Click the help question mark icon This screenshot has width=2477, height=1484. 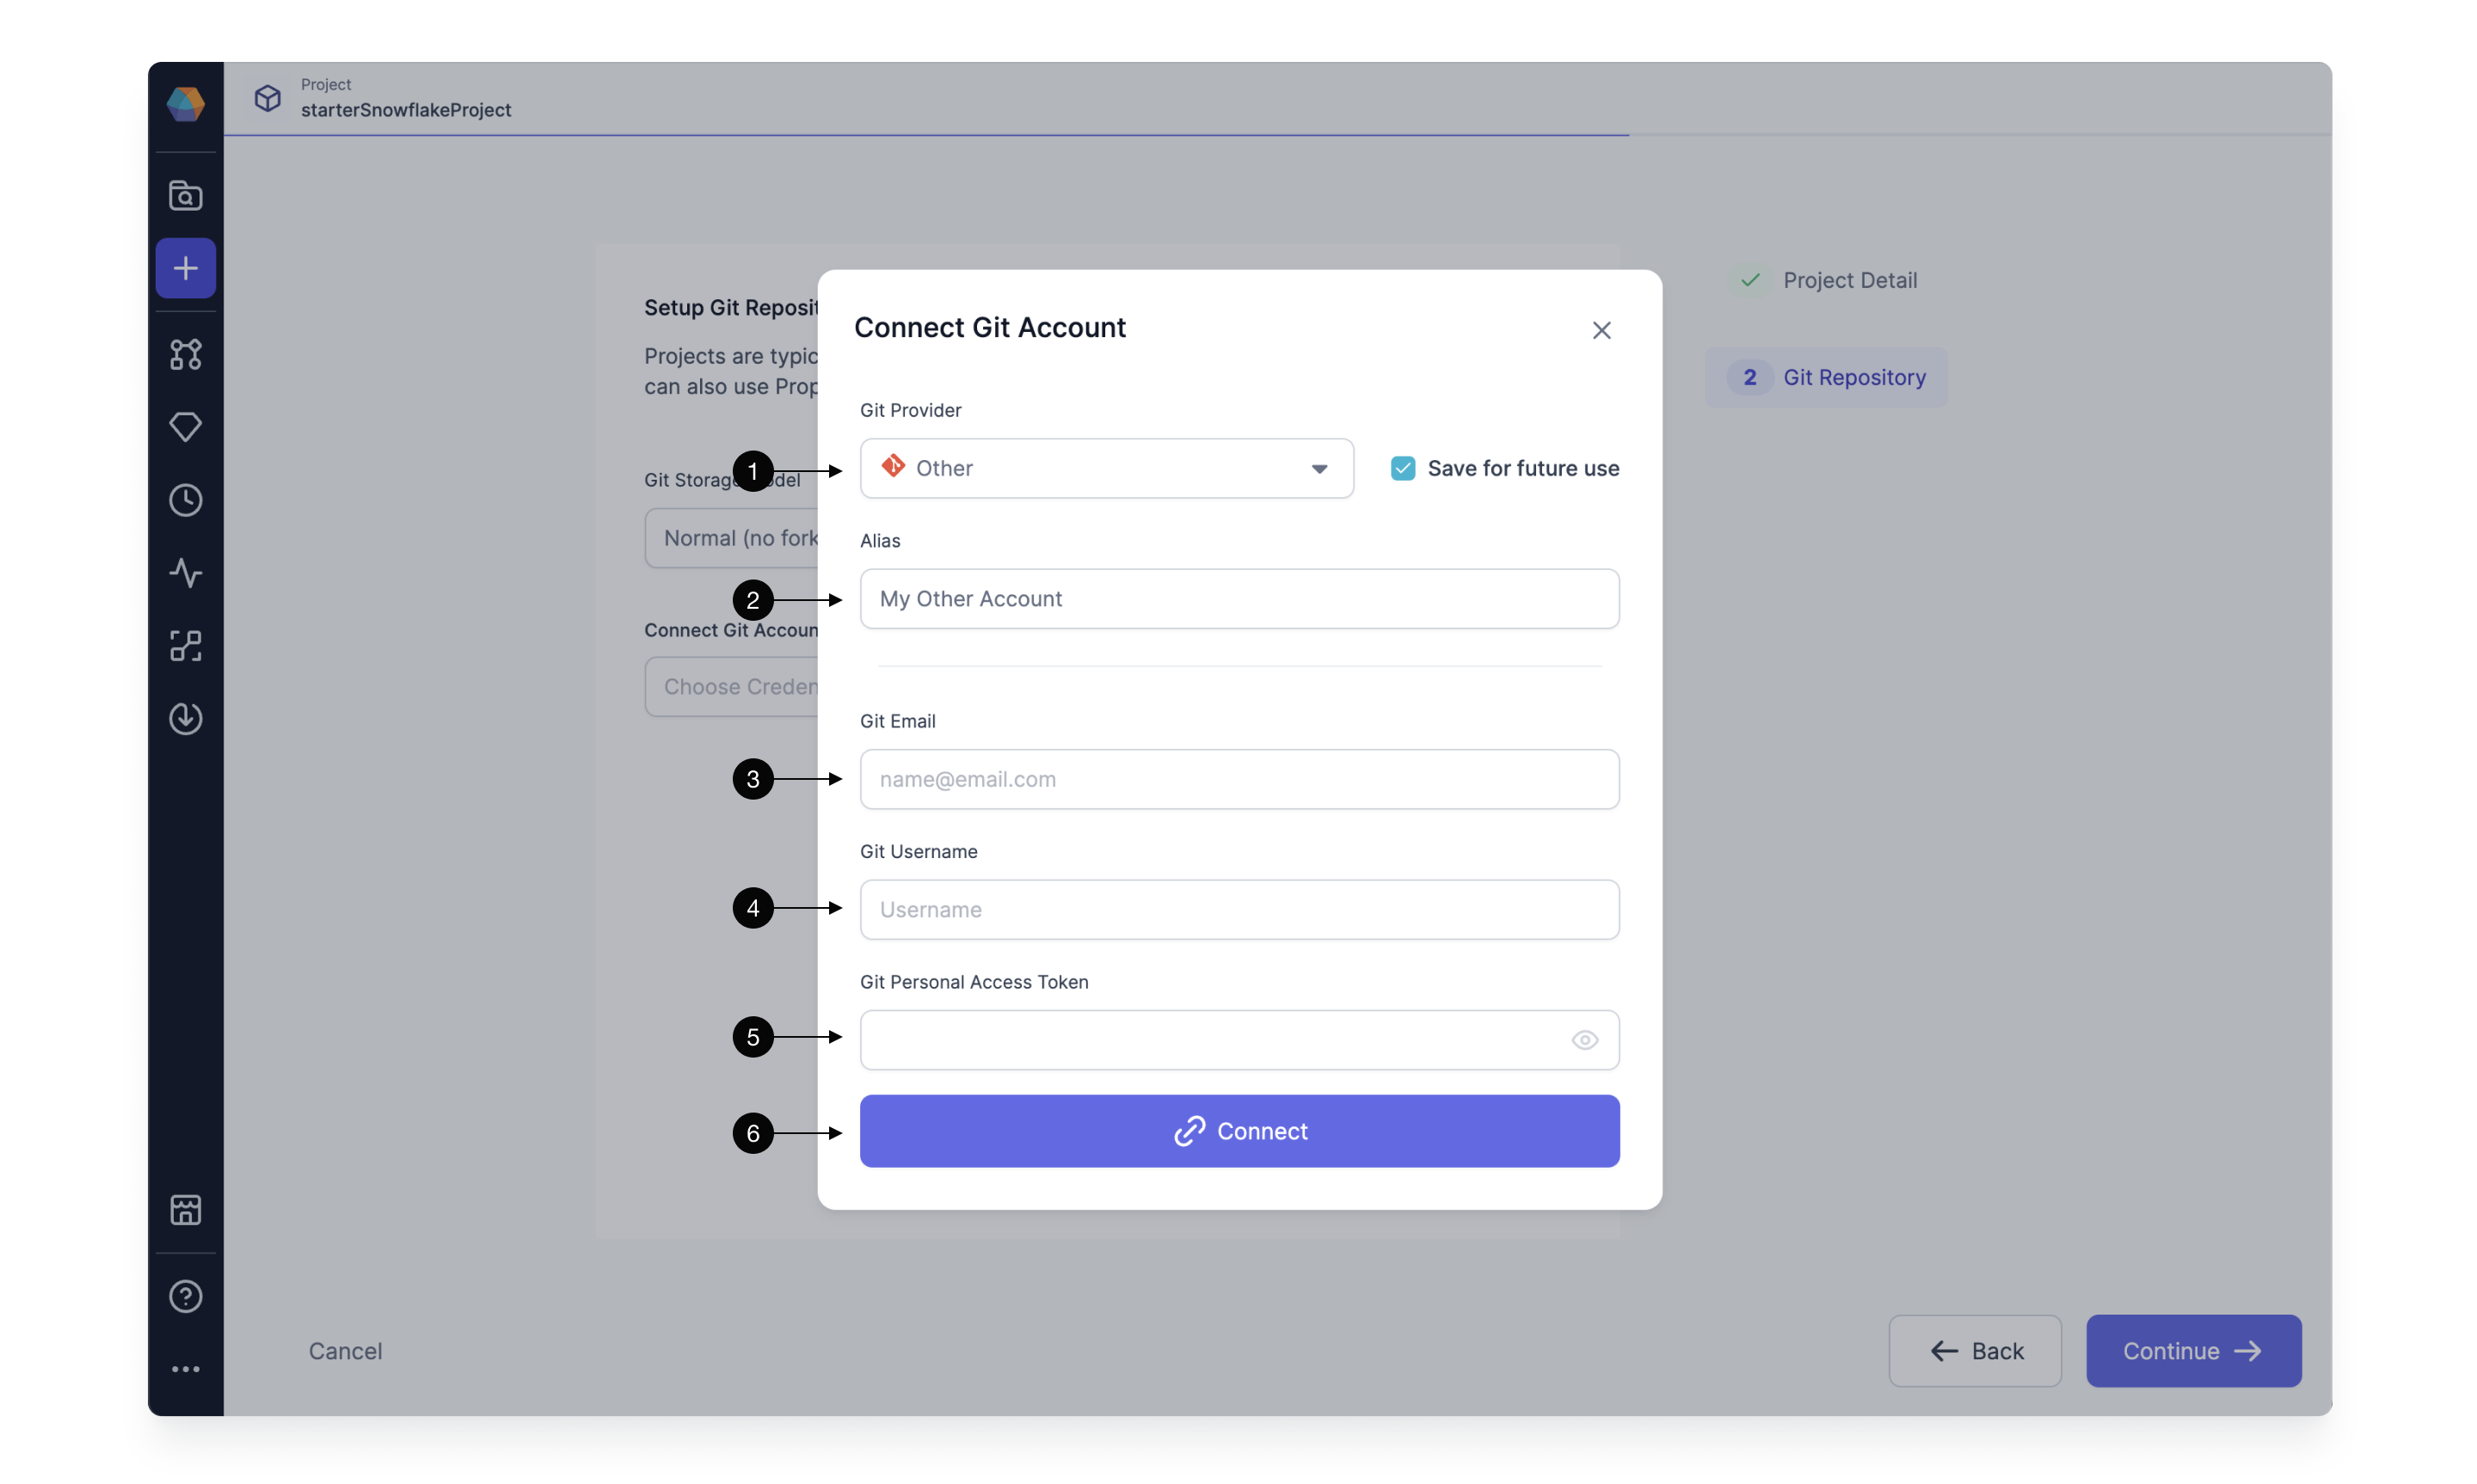tap(184, 1293)
